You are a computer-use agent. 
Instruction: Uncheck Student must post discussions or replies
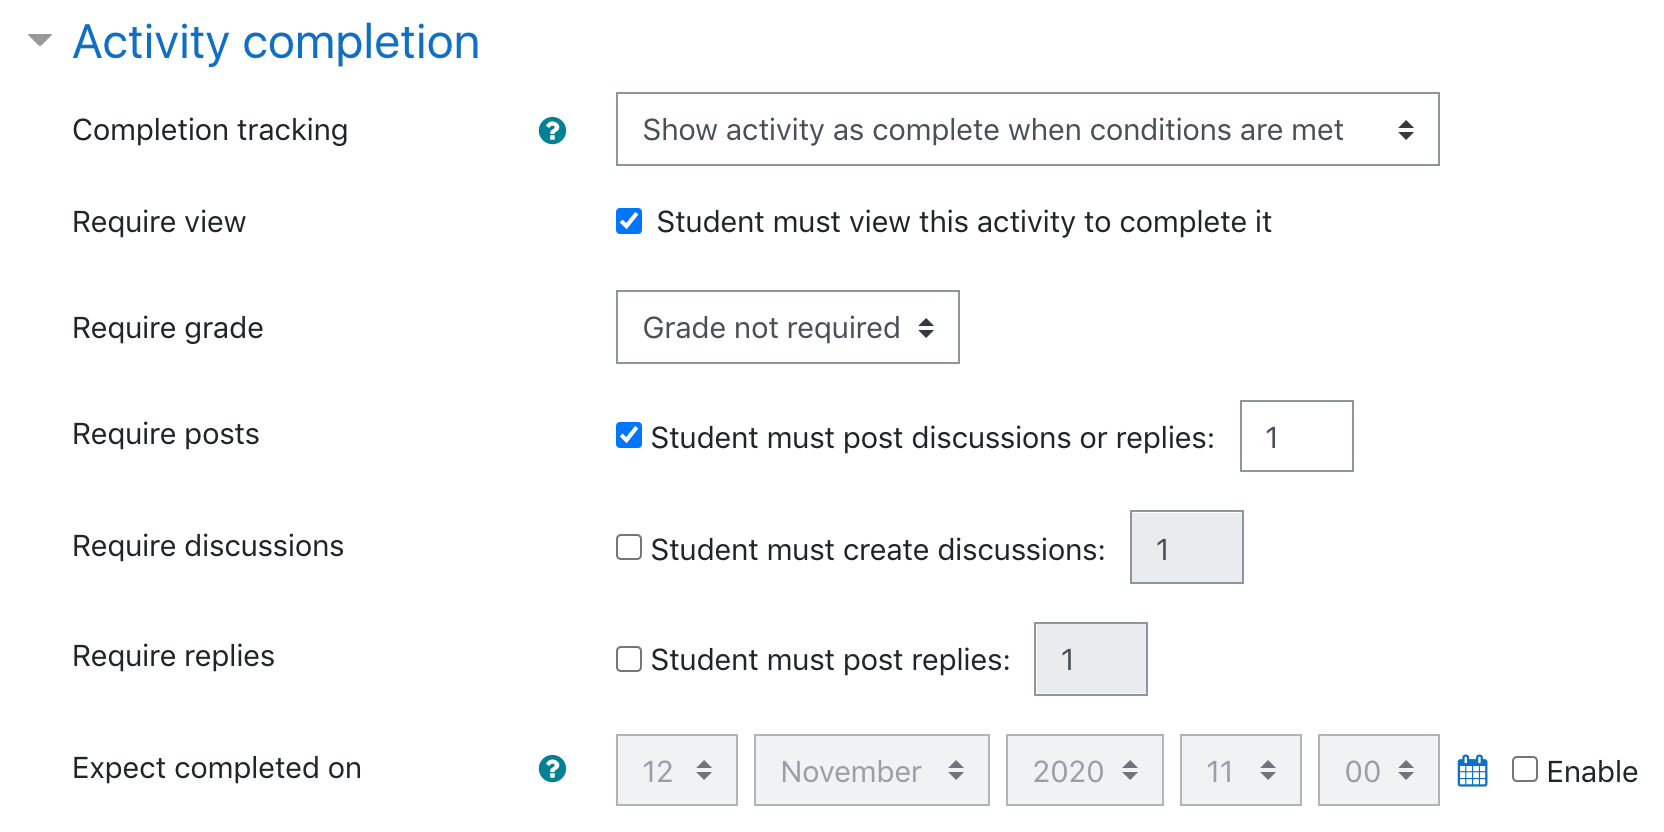click(x=629, y=435)
